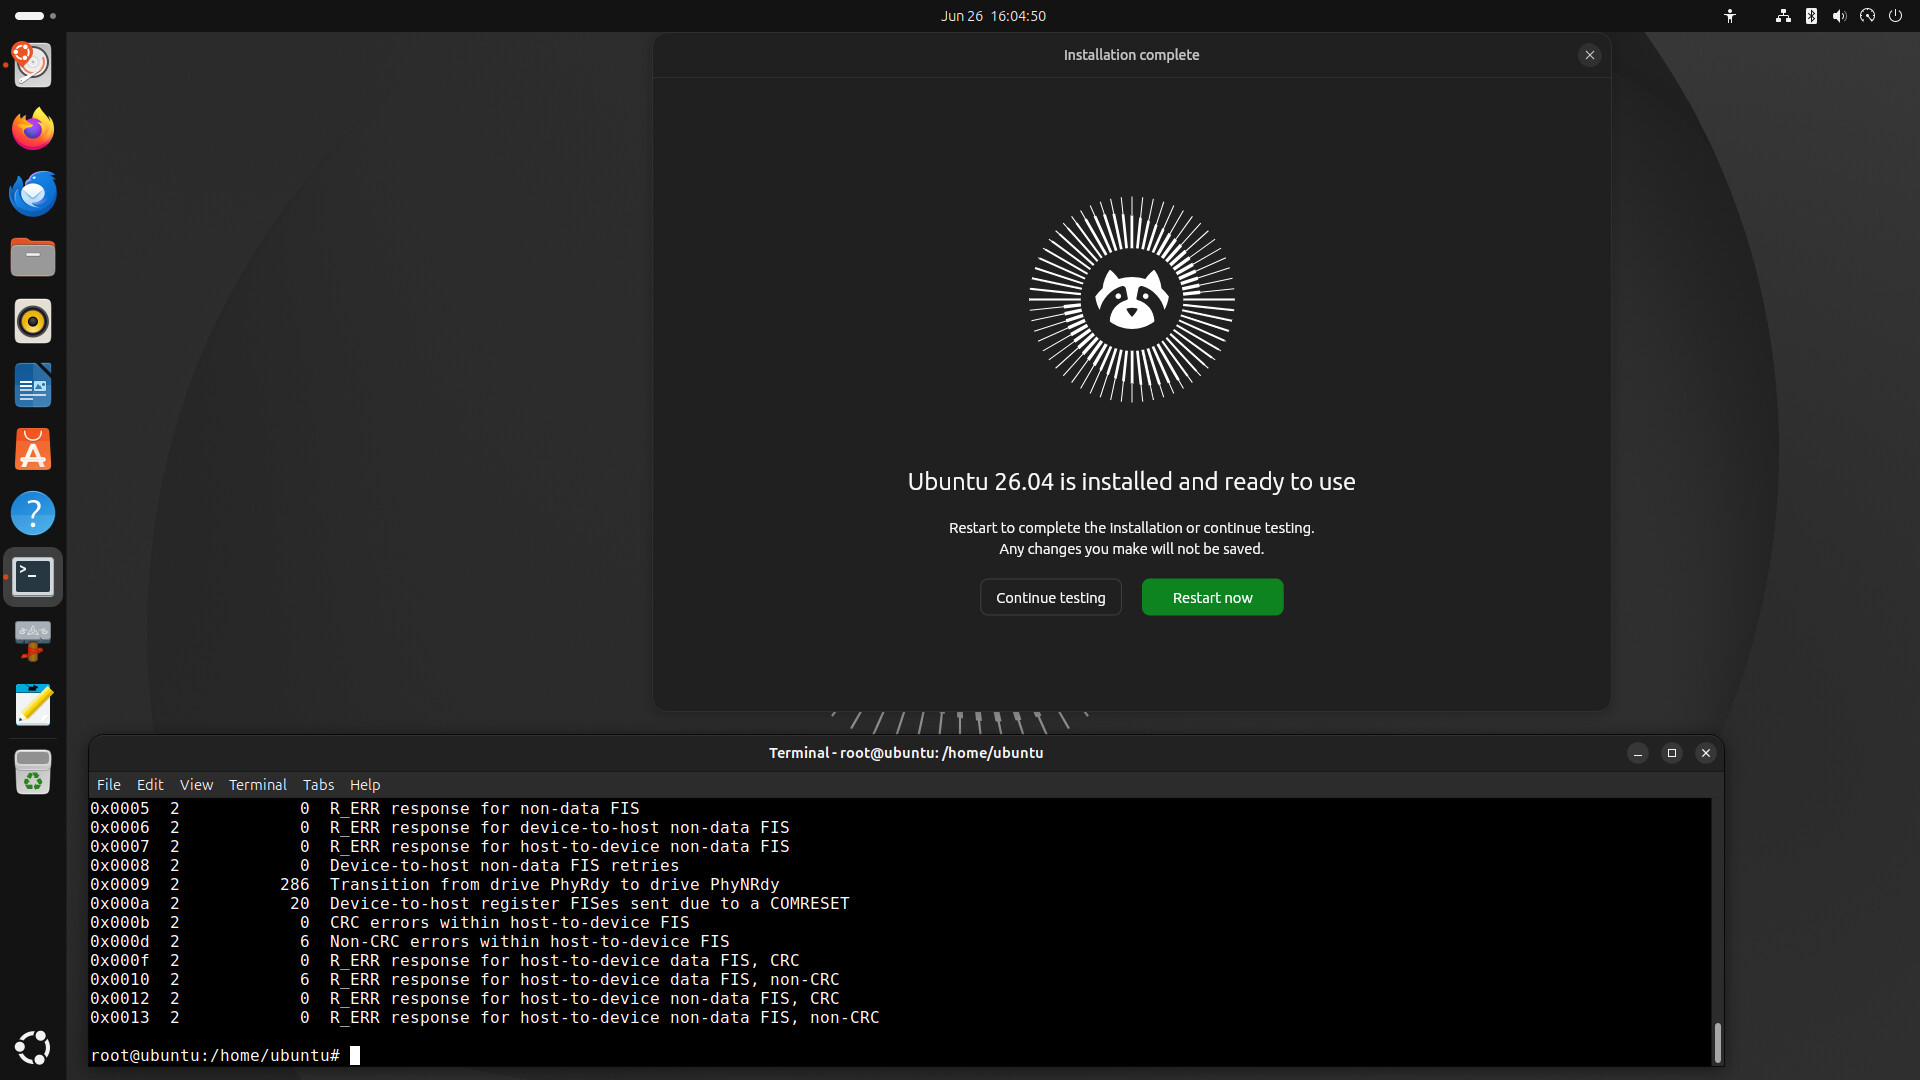Click the value 286 in the terminal output
Screen dimensions: 1920x1080
(295, 885)
